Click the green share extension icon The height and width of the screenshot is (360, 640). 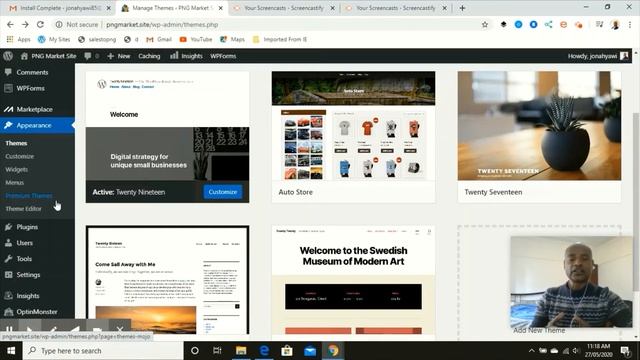point(548,24)
